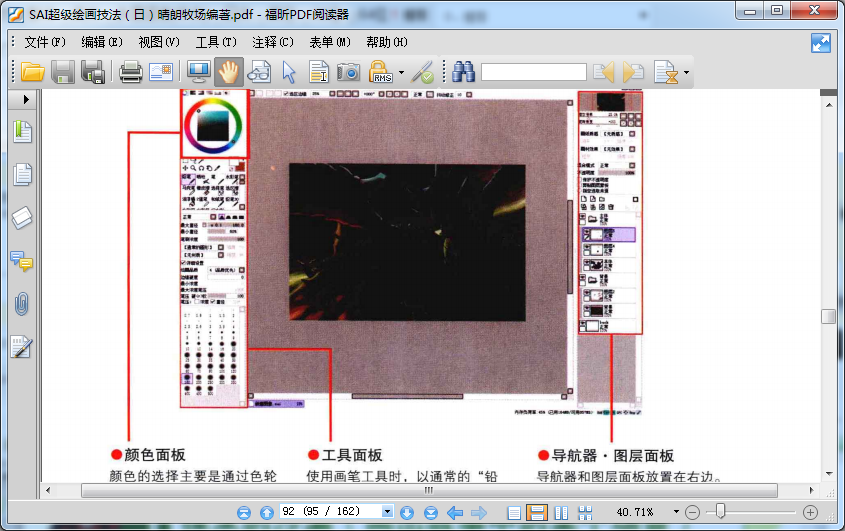Open the 工具(T) menu
845x531 pixels.
point(216,42)
